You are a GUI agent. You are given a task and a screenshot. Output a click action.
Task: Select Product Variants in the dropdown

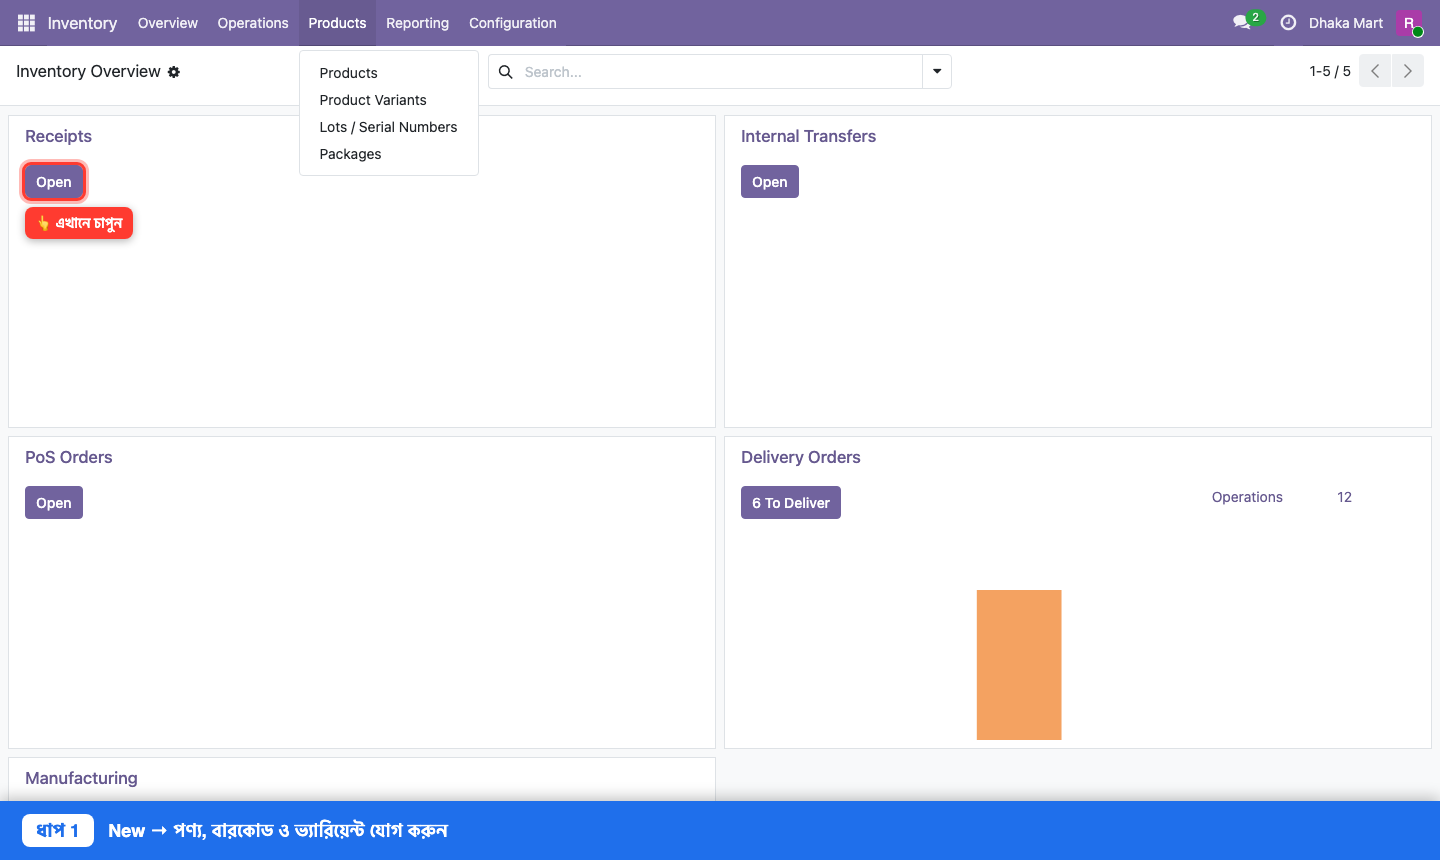coord(389,100)
